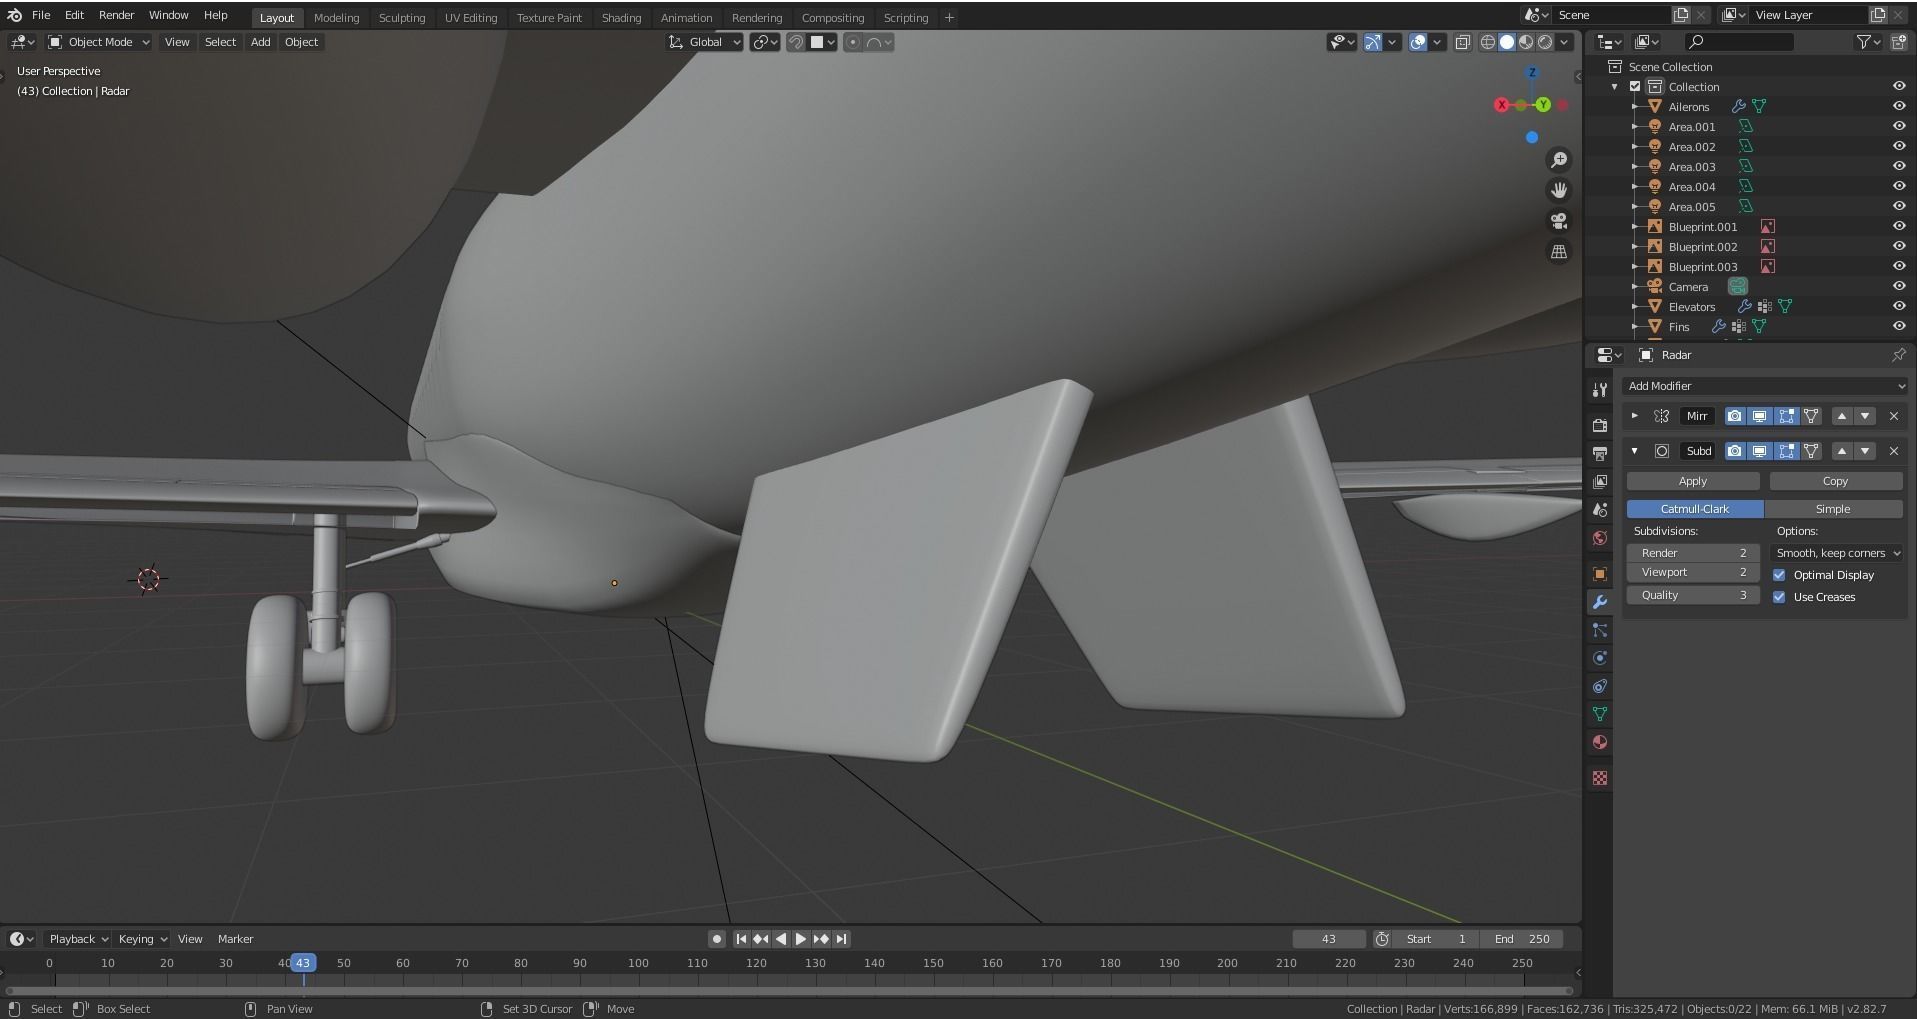Select wireframe viewport shading

pyautogui.click(x=1488, y=42)
